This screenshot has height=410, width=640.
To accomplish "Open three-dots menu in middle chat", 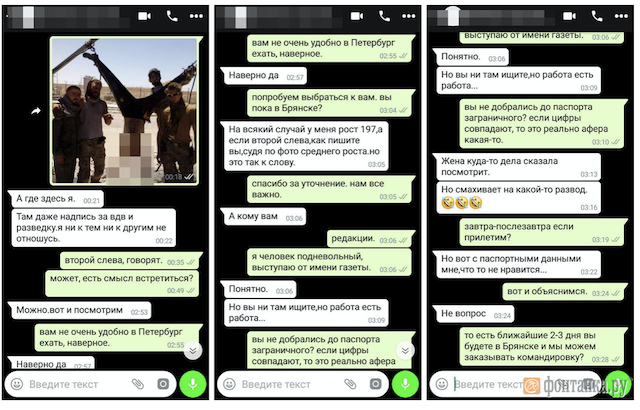I will coord(409,16).
